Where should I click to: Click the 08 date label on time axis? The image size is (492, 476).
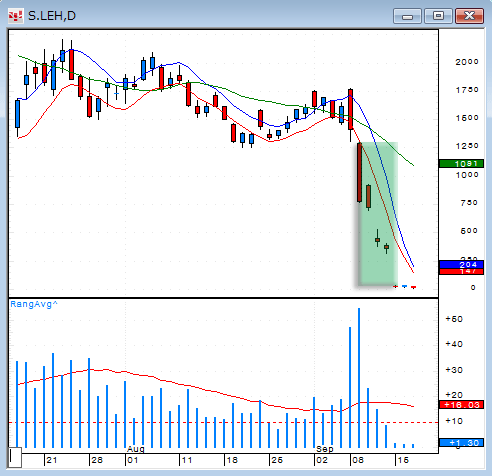(x=358, y=460)
